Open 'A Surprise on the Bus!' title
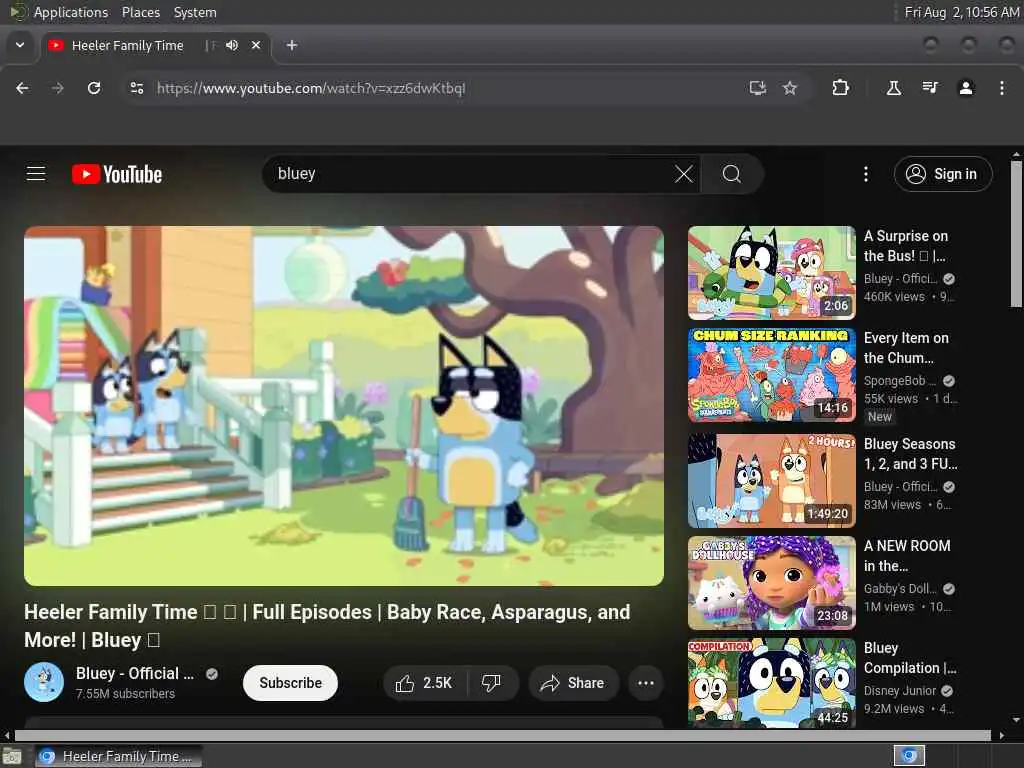This screenshot has height=768, width=1024. tap(906, 246)
